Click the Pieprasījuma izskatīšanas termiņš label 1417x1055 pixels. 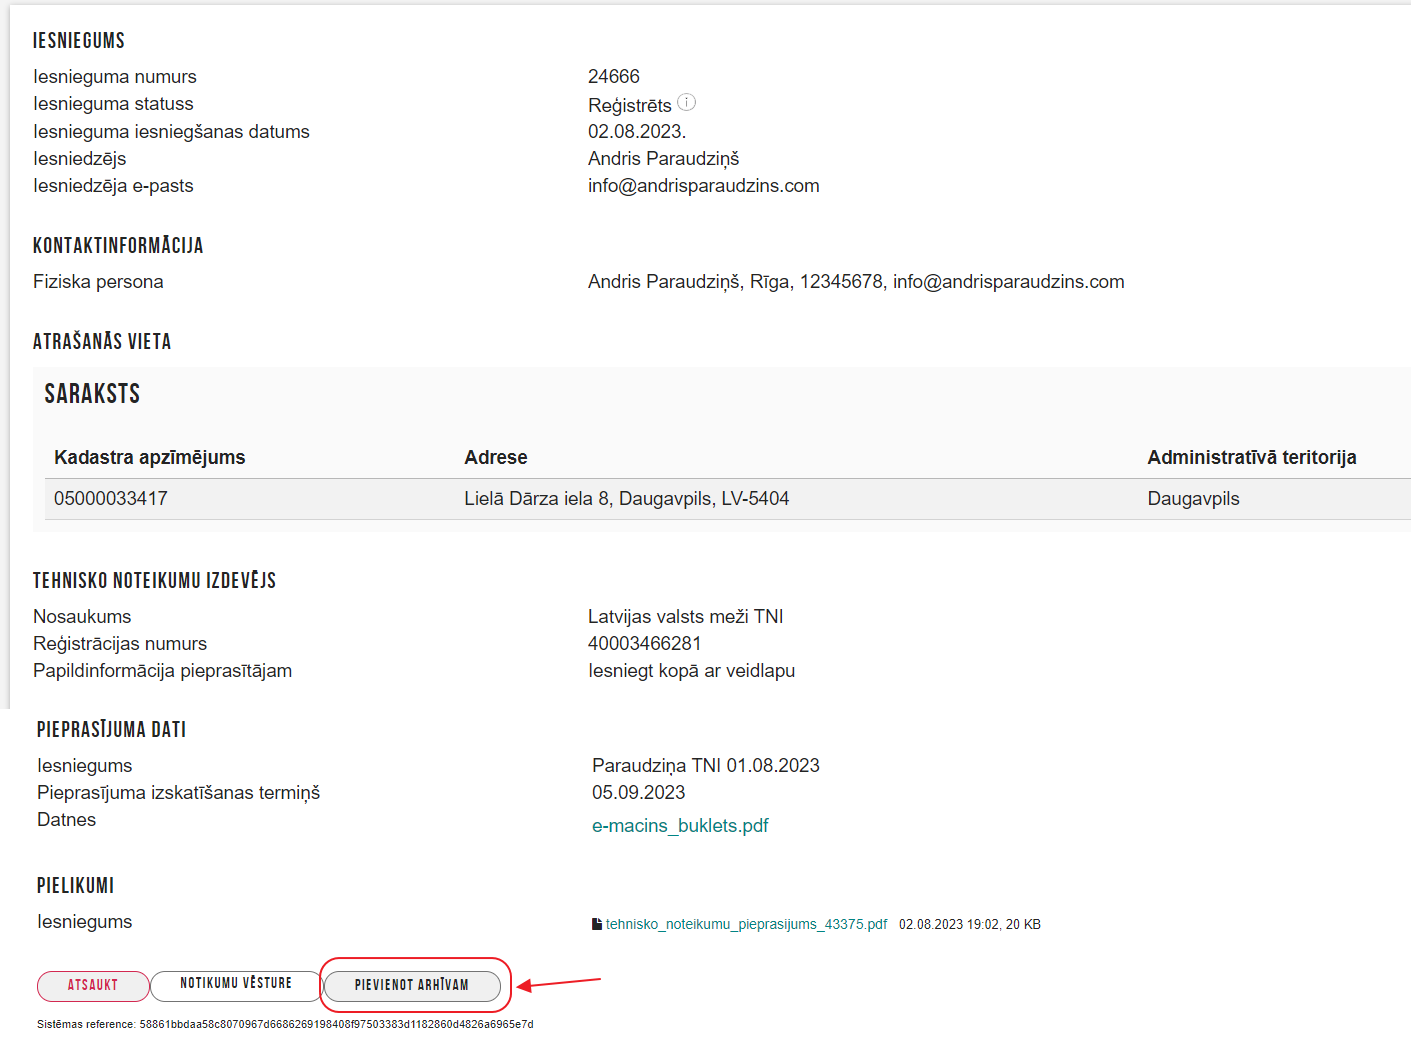179,792
